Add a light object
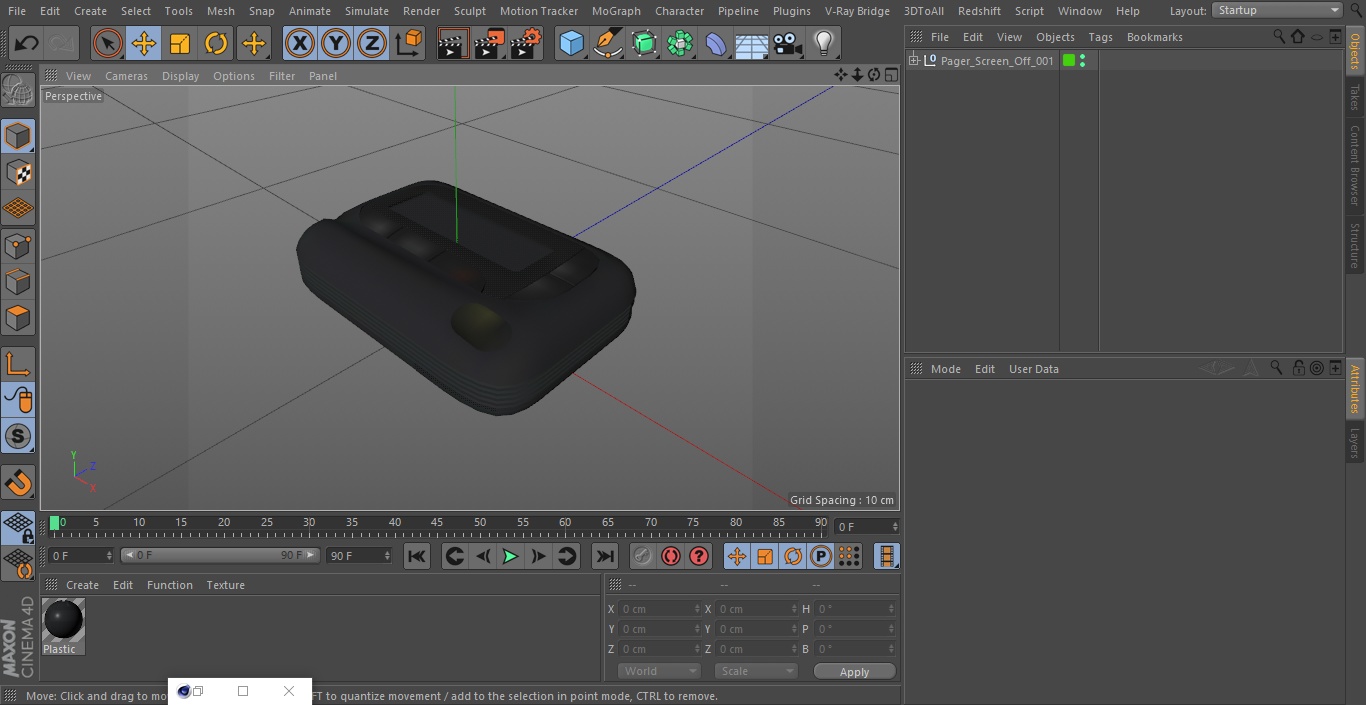Screen dimensions: 1366x705 tap(823, 43)
